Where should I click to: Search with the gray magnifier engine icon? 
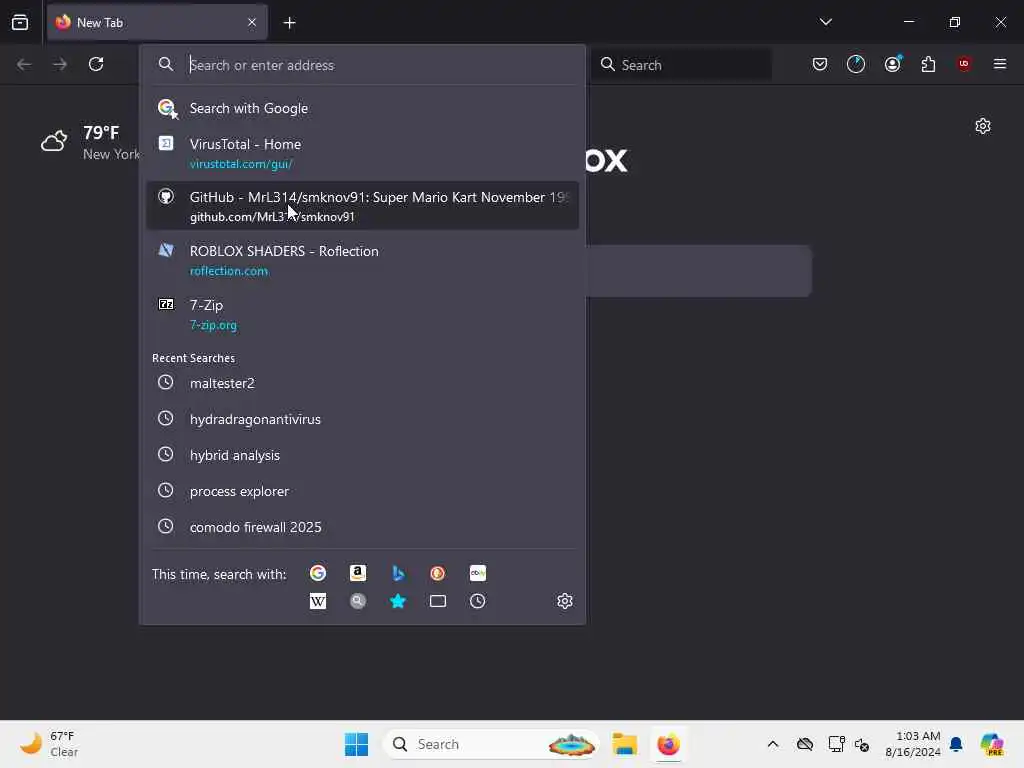pos(358,601)
